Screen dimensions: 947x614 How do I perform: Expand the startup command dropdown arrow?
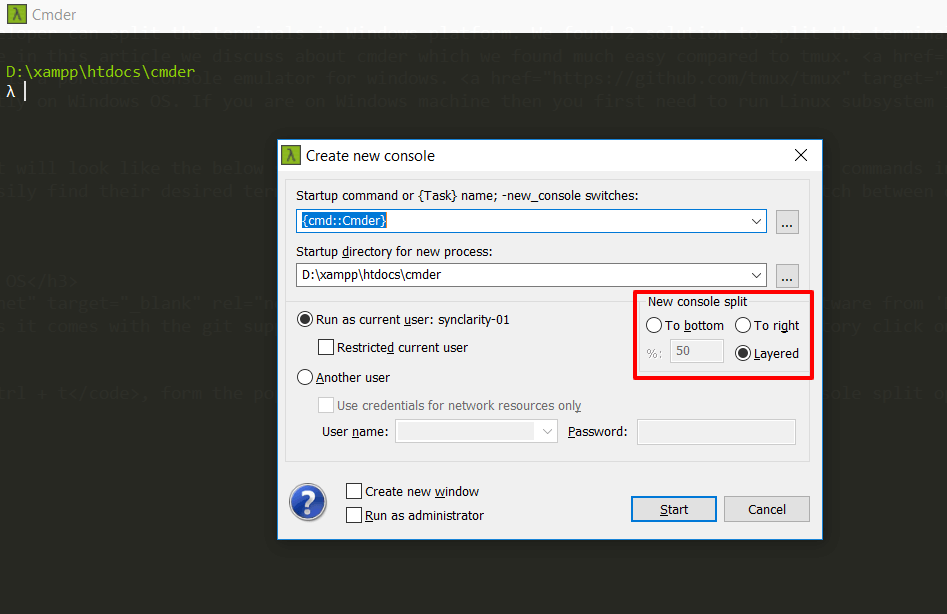tap(756, 221)
